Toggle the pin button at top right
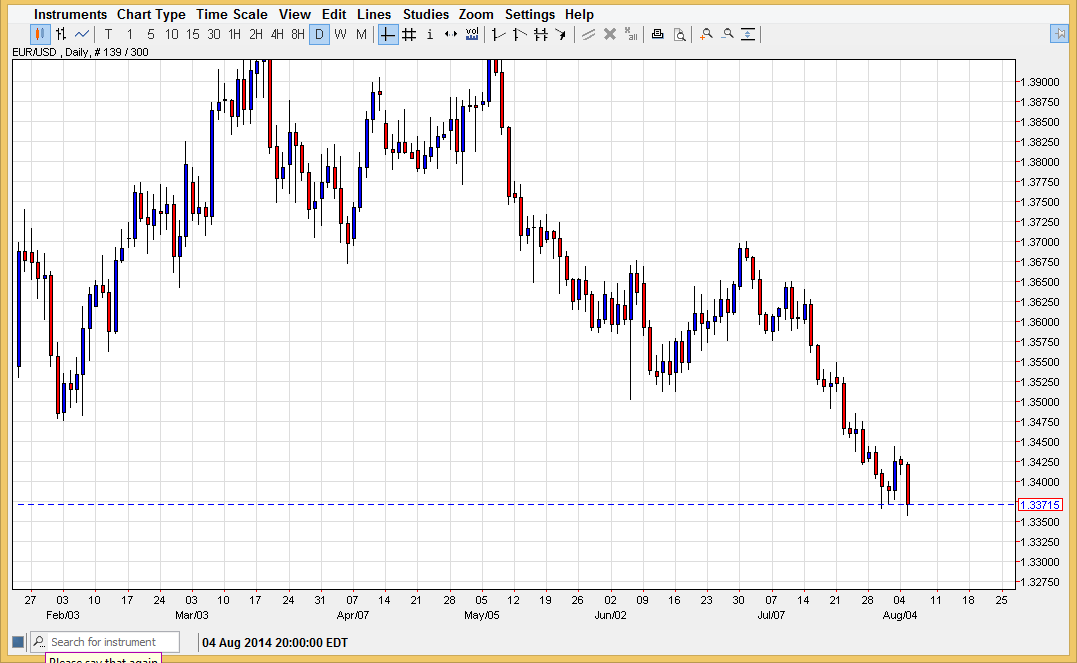Screen dimensions: 1077x663 pyautogui.click(x=1059, y=34)
